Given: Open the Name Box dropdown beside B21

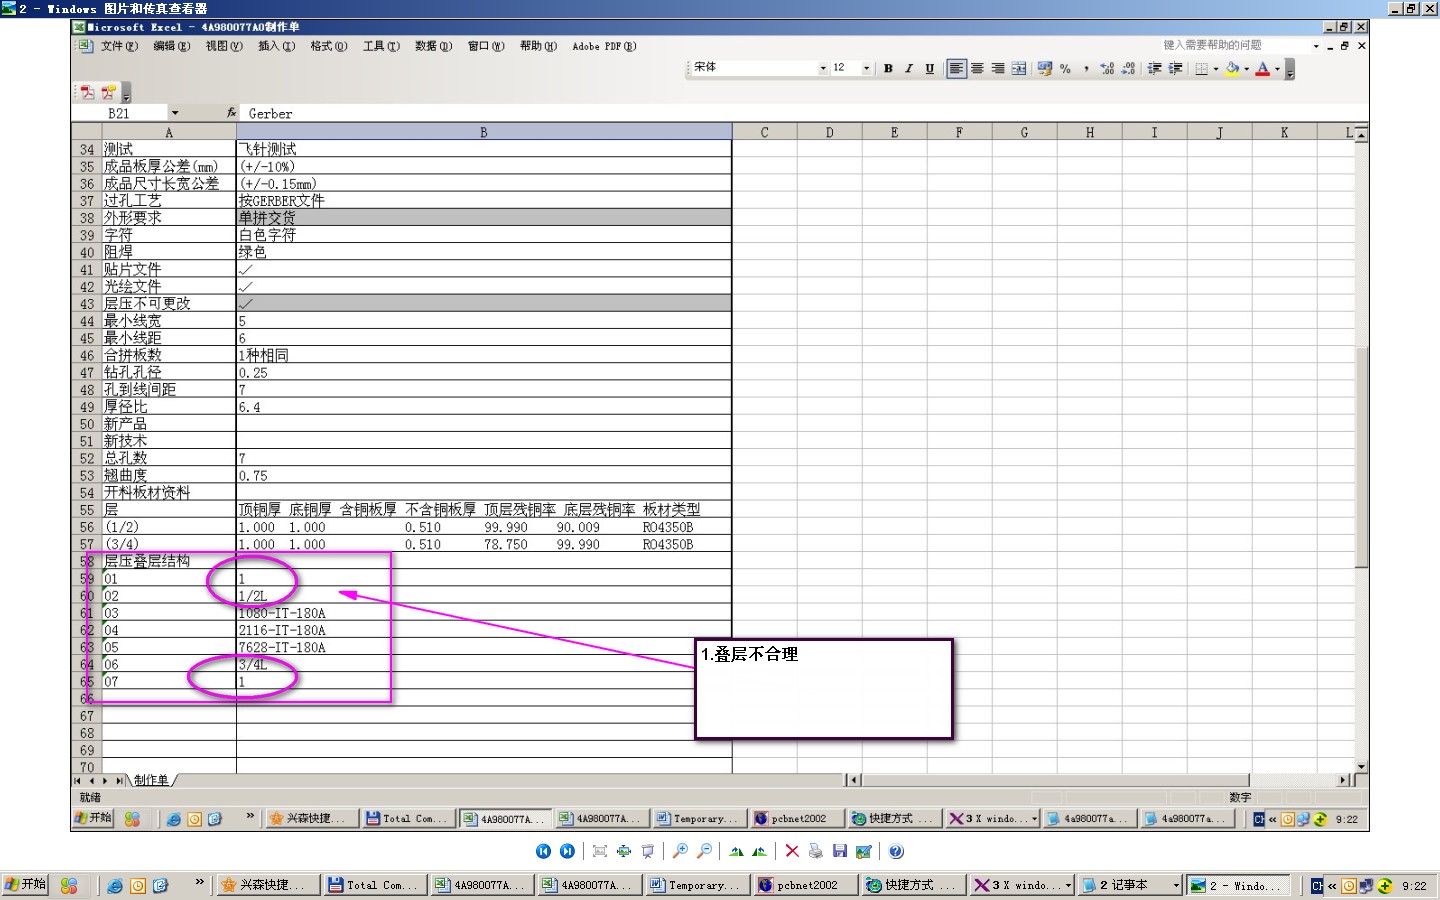Looking at the screenshot, I should pyautogui.click(x=175, y=113).
